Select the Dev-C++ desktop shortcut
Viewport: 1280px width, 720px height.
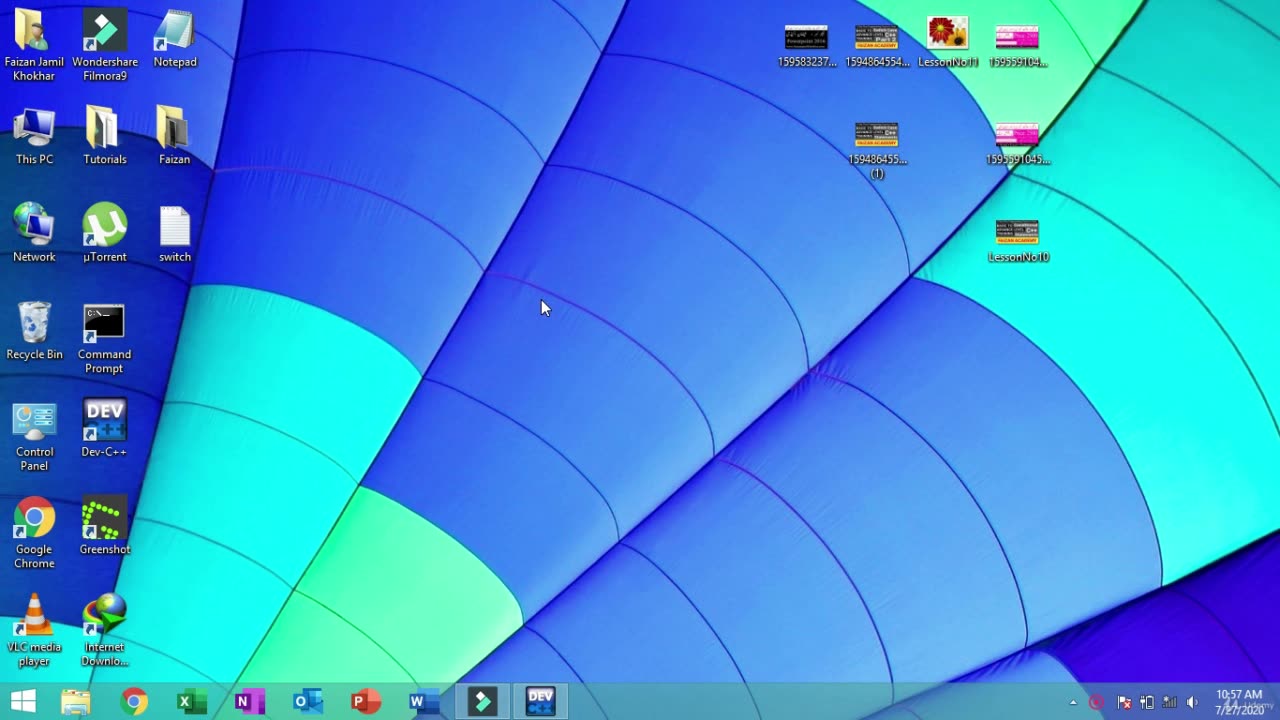[x=104, y=429]
